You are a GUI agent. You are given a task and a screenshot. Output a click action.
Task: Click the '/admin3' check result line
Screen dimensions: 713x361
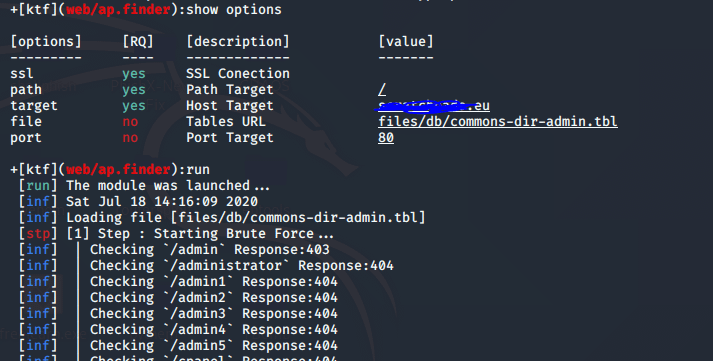pos(214,314)
